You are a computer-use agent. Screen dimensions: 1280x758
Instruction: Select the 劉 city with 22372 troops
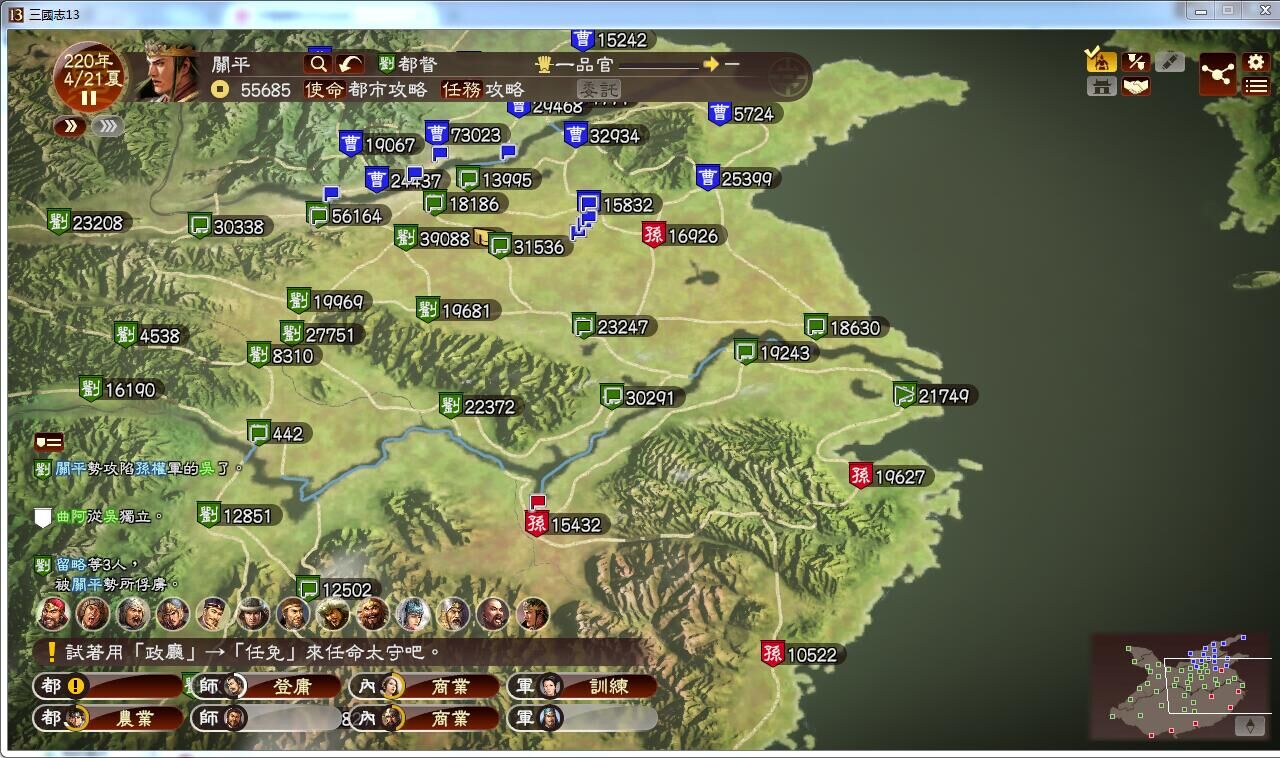coord(478,406)
